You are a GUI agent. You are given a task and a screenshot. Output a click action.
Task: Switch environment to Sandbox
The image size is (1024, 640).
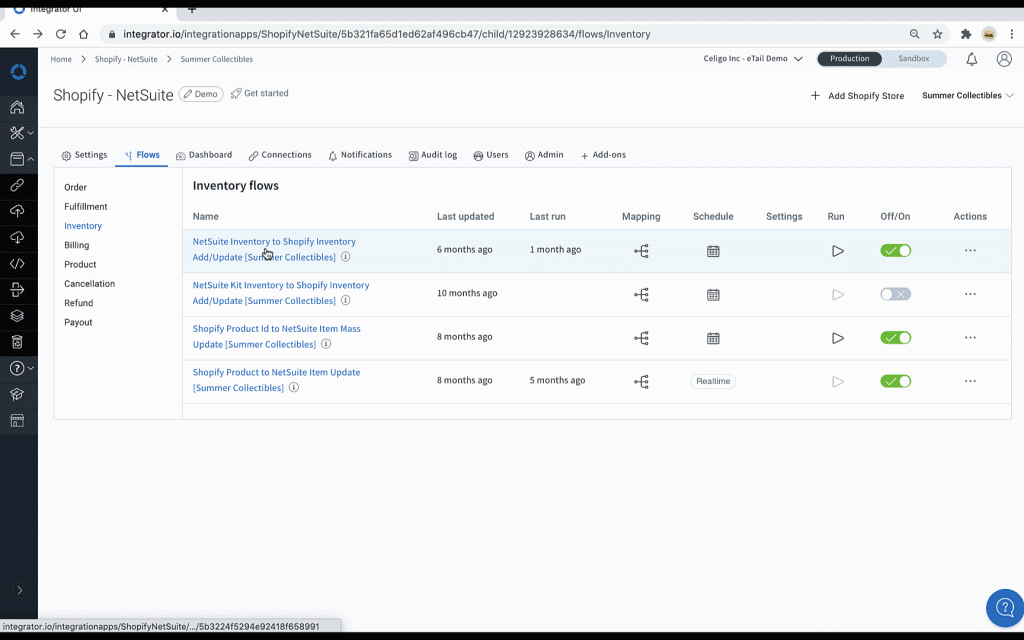(x=914, y=59)
